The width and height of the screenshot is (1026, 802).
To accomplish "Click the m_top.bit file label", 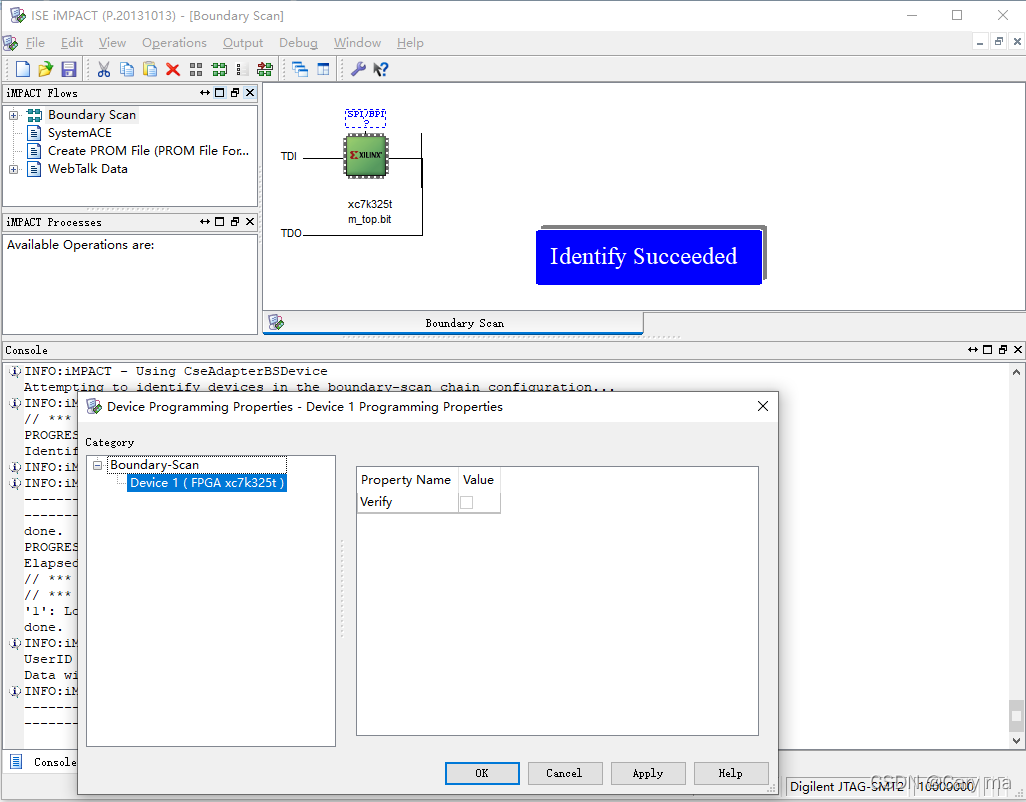I will 370,219.
